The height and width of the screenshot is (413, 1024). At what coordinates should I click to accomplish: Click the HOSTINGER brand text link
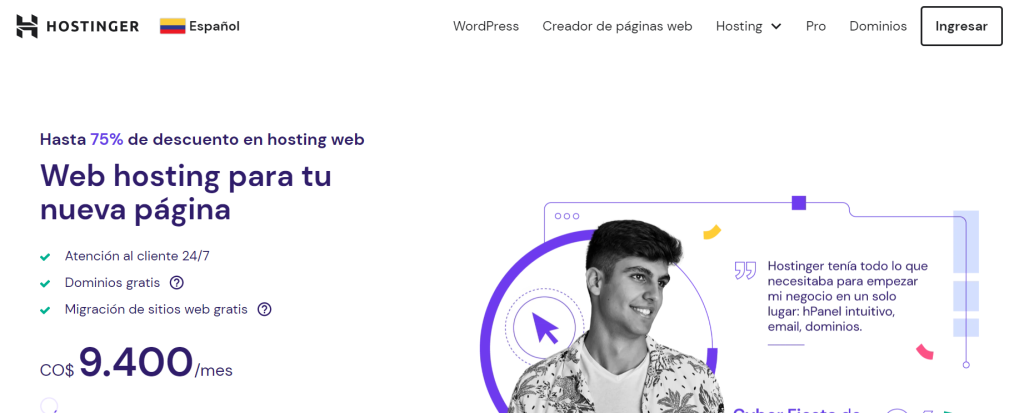coord(92,26)
